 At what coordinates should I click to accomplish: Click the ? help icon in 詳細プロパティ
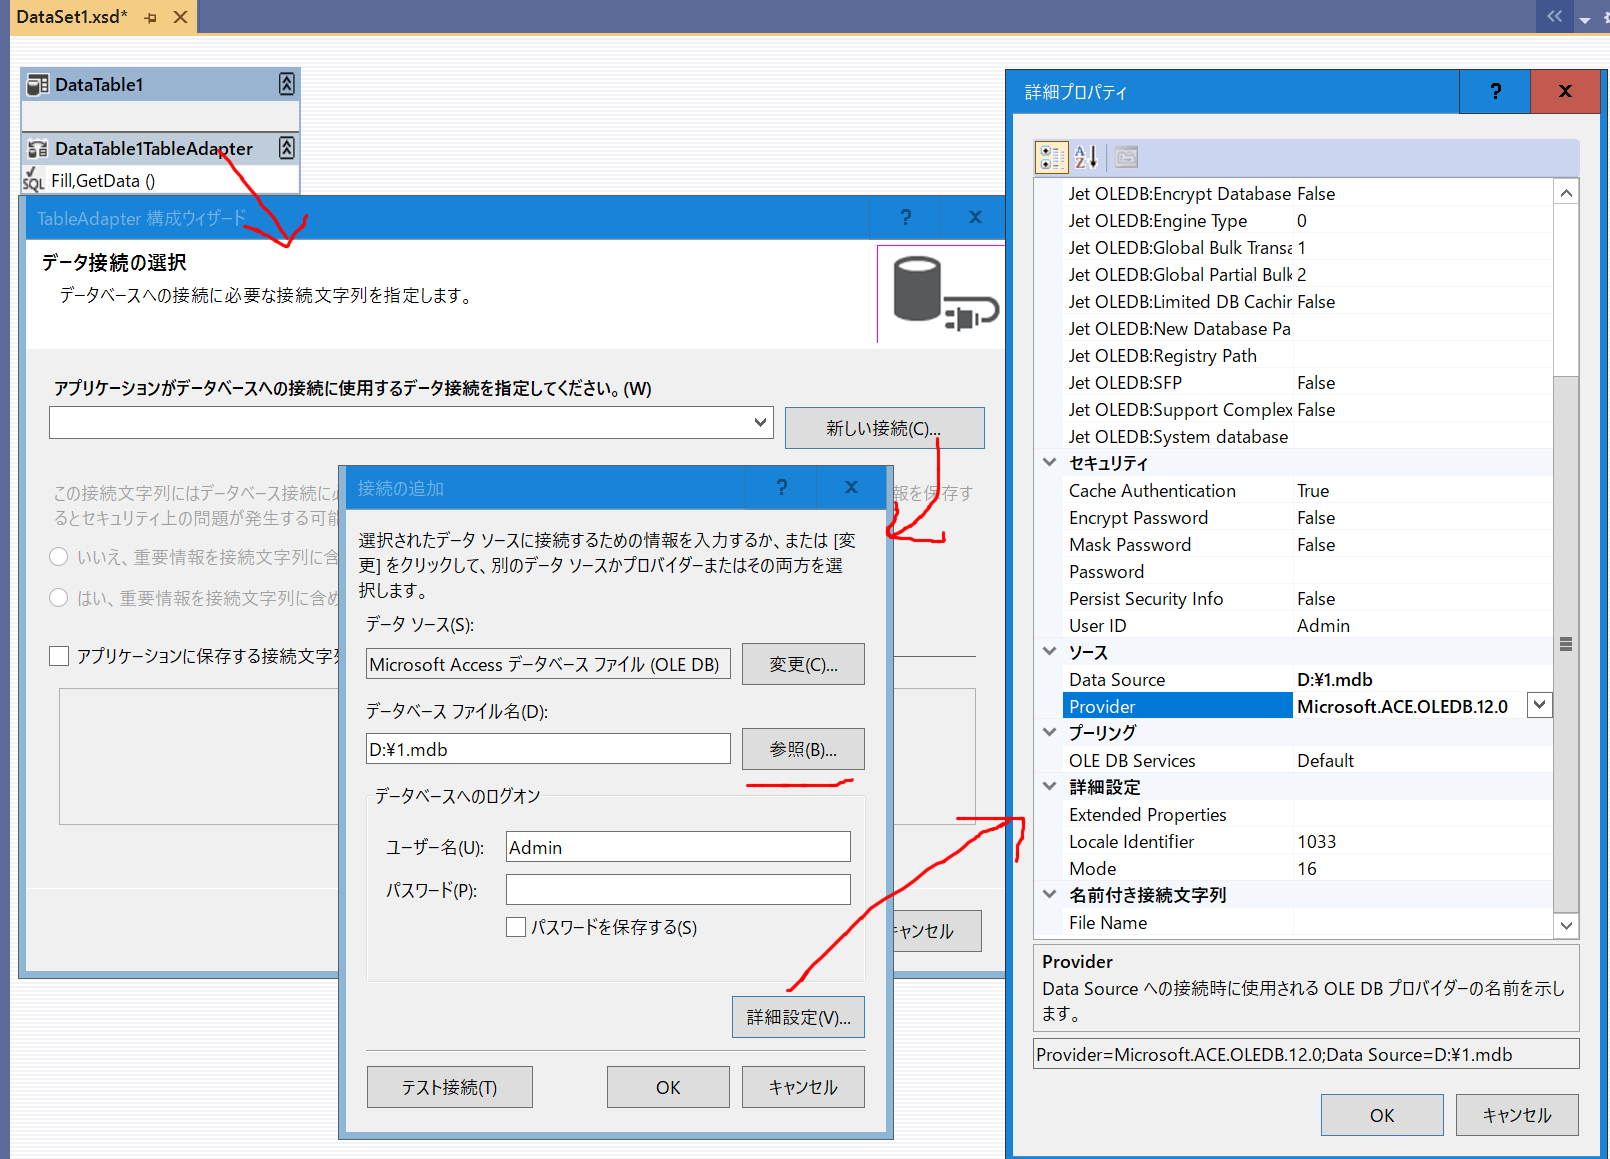coord(1494,91)
